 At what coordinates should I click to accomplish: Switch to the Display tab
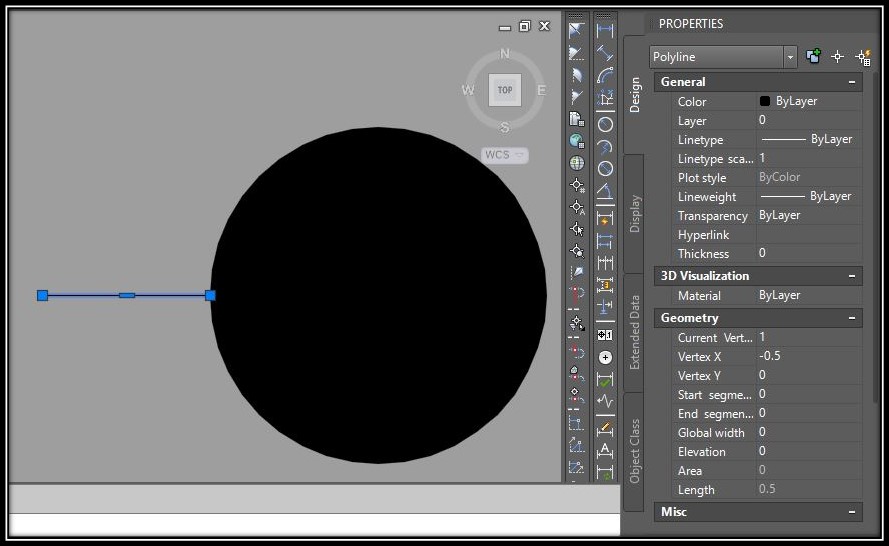pos(634,214)
